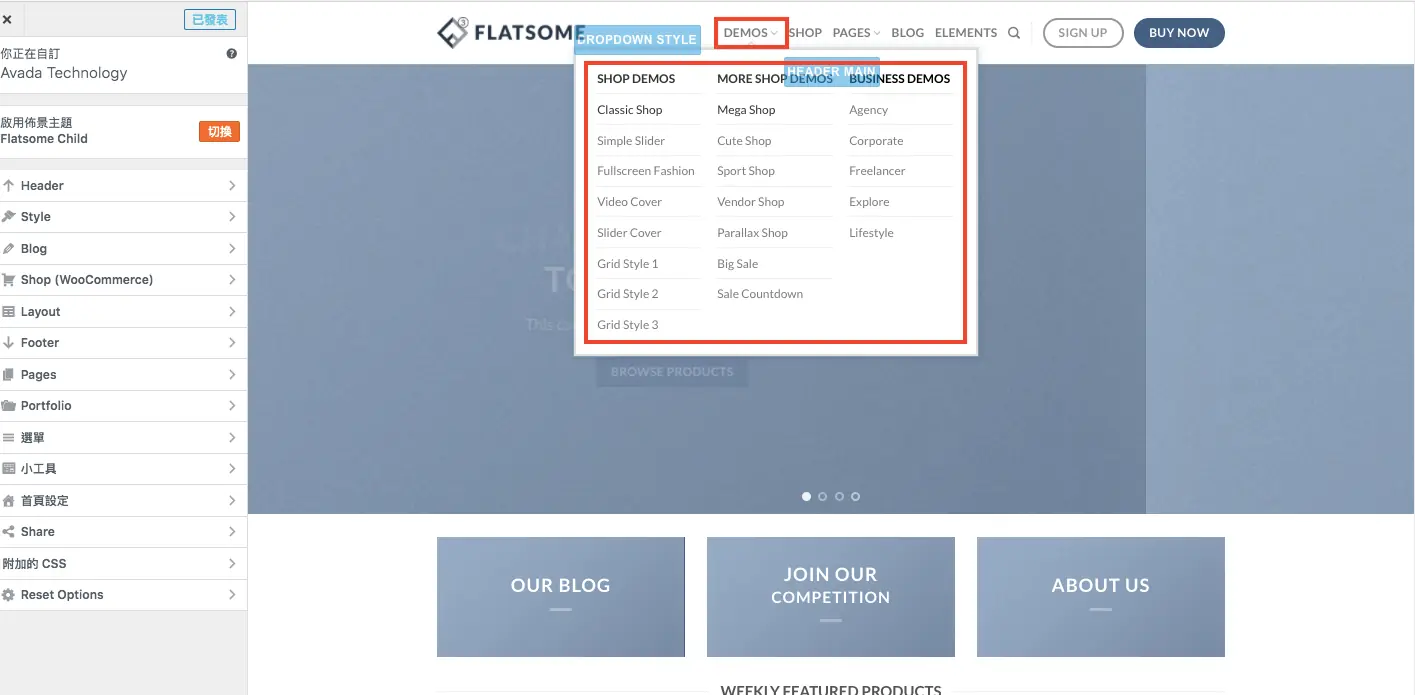Select Video Cover demo
Screen dimensions: 1415x695
tap(630, 202)
